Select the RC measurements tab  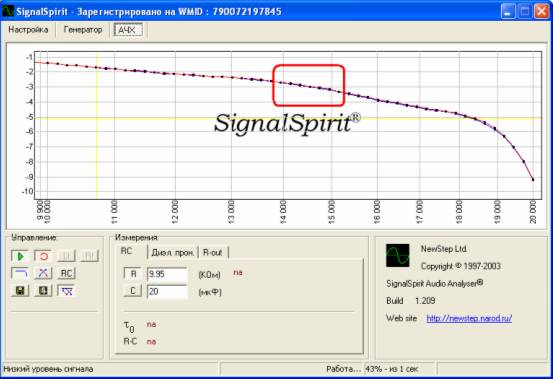[x=127, y=251]
